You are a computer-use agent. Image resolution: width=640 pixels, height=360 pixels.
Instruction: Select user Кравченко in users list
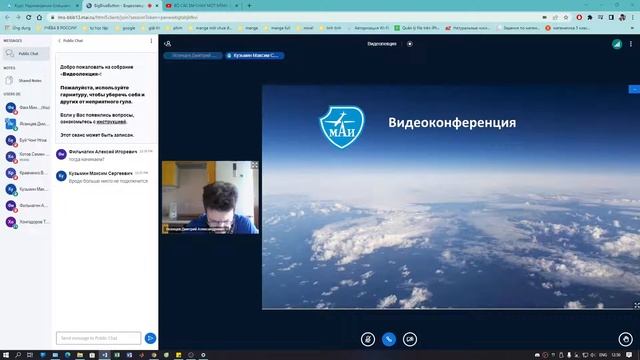coord(27,173)
